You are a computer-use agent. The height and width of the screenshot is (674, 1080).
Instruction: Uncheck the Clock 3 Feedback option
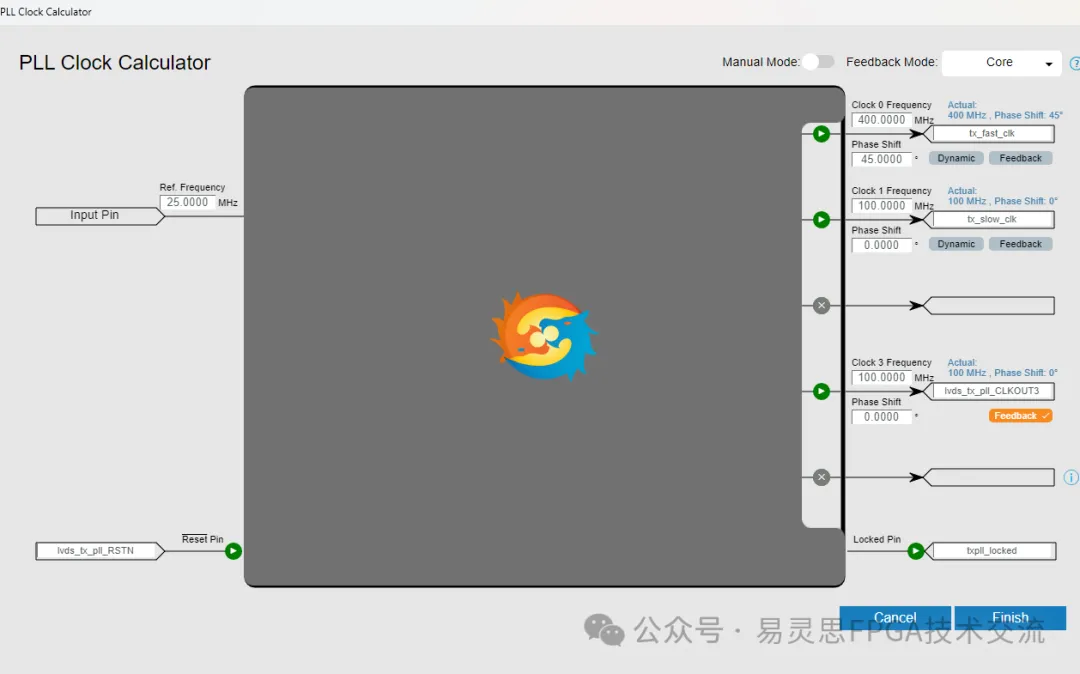click(x=1020, y=416)
